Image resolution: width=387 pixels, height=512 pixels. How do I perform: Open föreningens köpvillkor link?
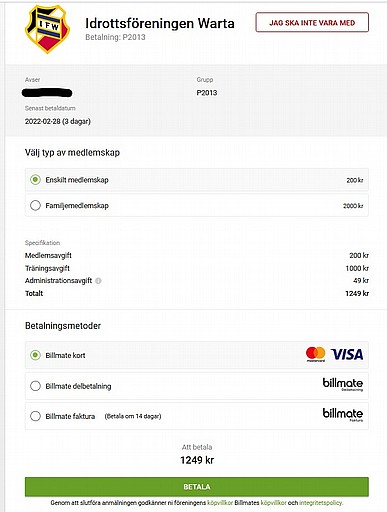pyautogui.click(x=220, y=503)
